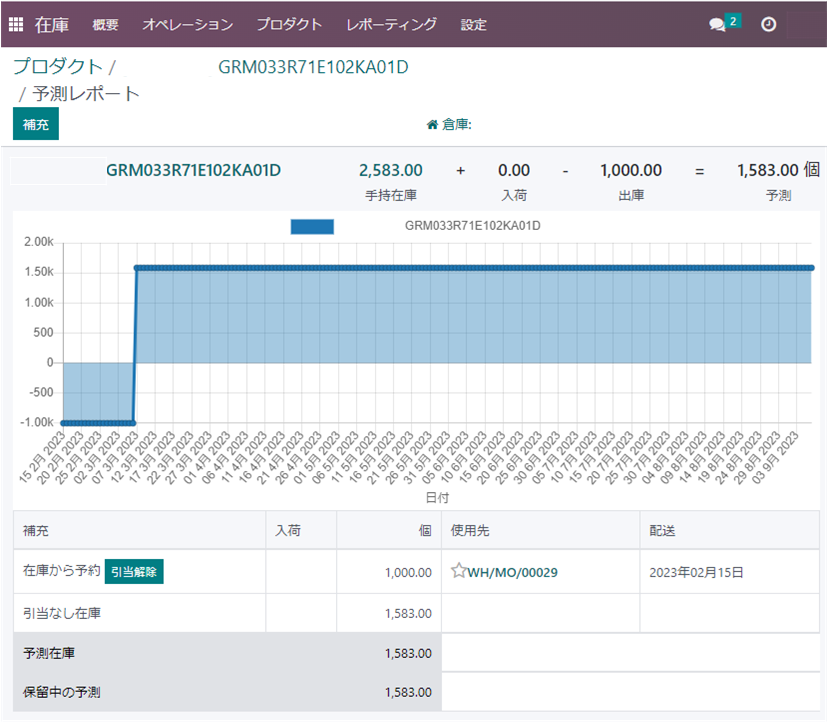Expand the オペレーション menu
828x722 pixels.
[x=187, y=24]
